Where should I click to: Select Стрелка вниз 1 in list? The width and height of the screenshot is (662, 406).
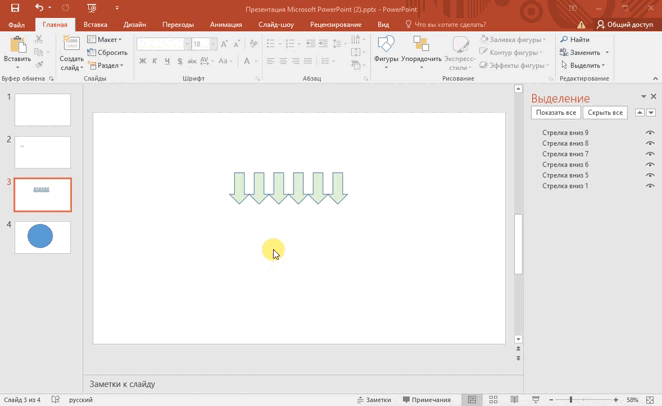pyautogui.click(x=565, y=186)
